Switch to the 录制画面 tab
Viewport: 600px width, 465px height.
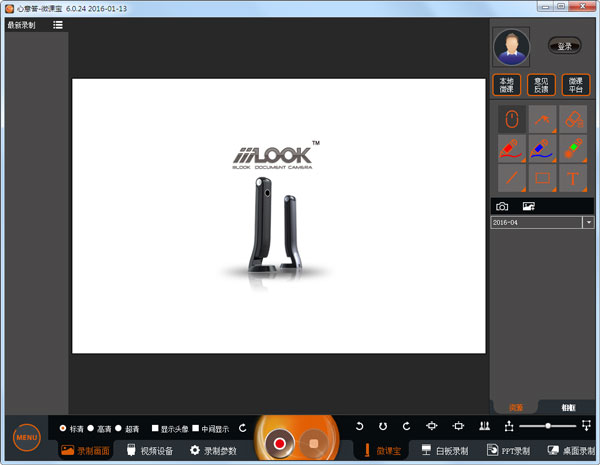tap(85, 450)
